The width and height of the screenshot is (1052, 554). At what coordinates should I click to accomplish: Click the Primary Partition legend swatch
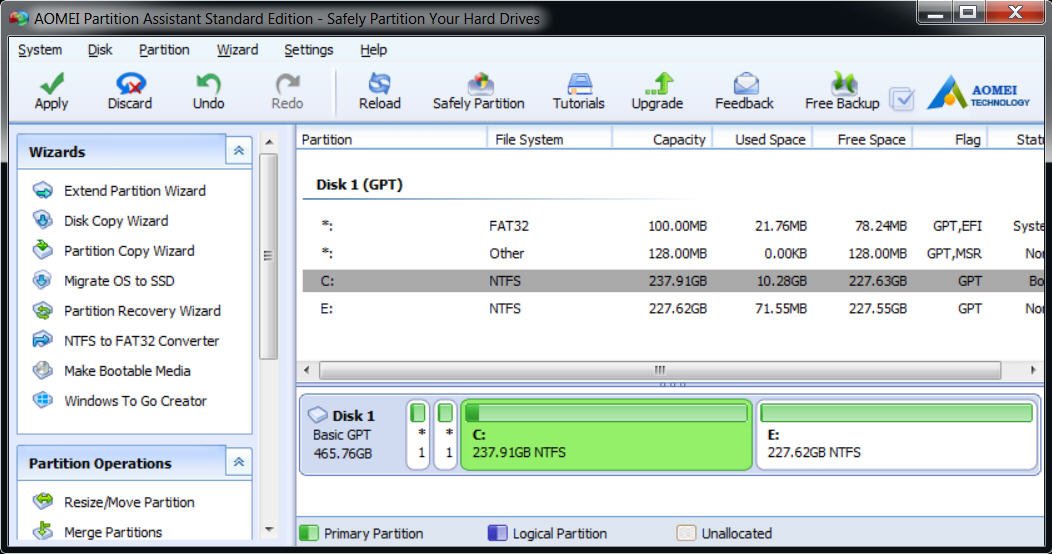point(309,533)
